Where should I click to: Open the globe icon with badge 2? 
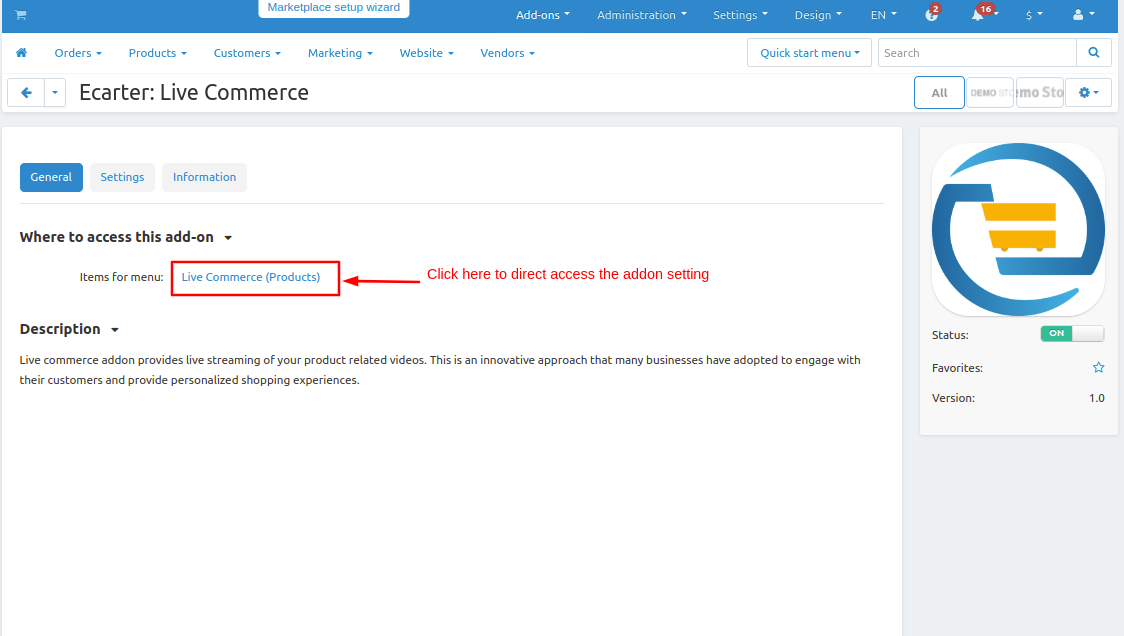click(x=932, y=14)
